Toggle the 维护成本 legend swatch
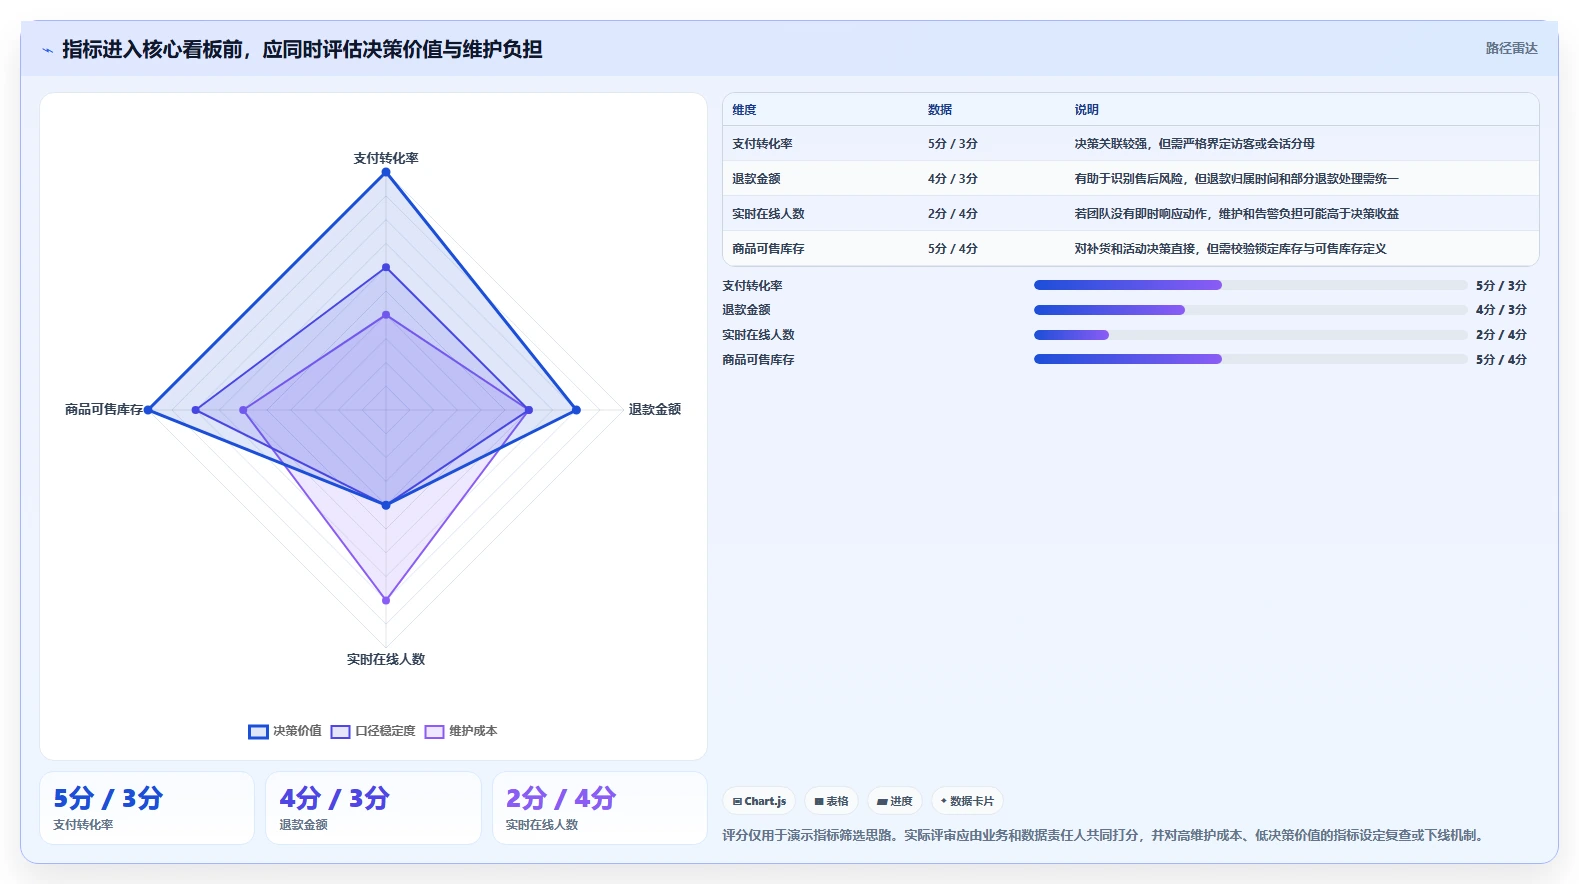 point(434,732)
